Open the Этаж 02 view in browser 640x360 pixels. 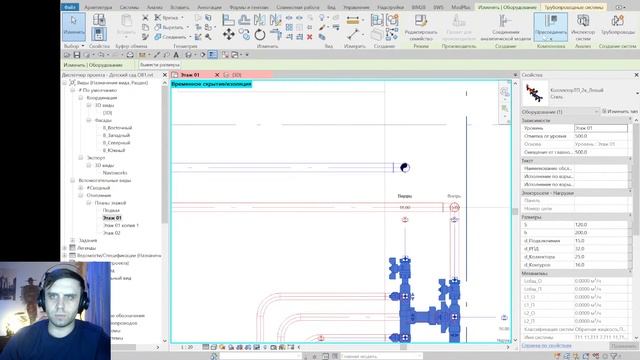pos(111,233)
